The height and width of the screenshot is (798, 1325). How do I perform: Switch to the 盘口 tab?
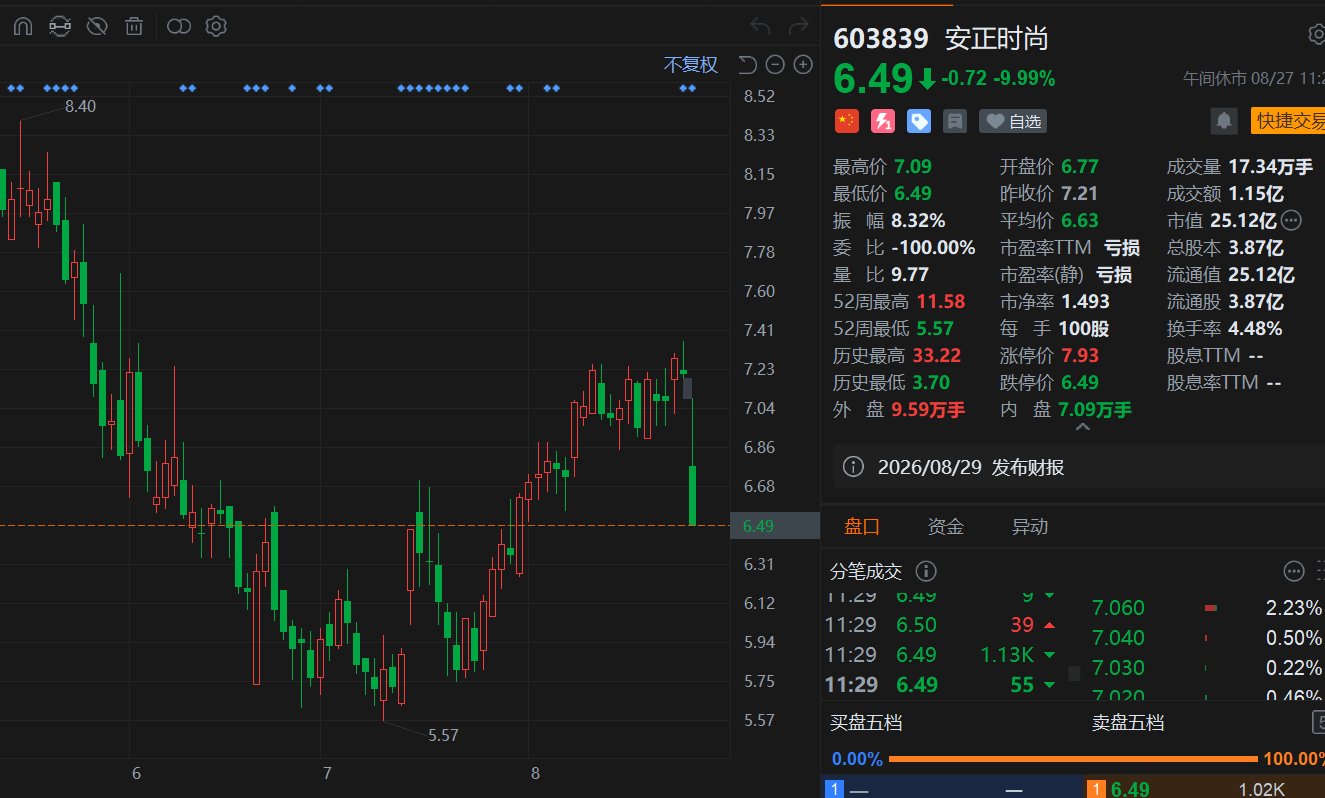(x=862, y=527)
